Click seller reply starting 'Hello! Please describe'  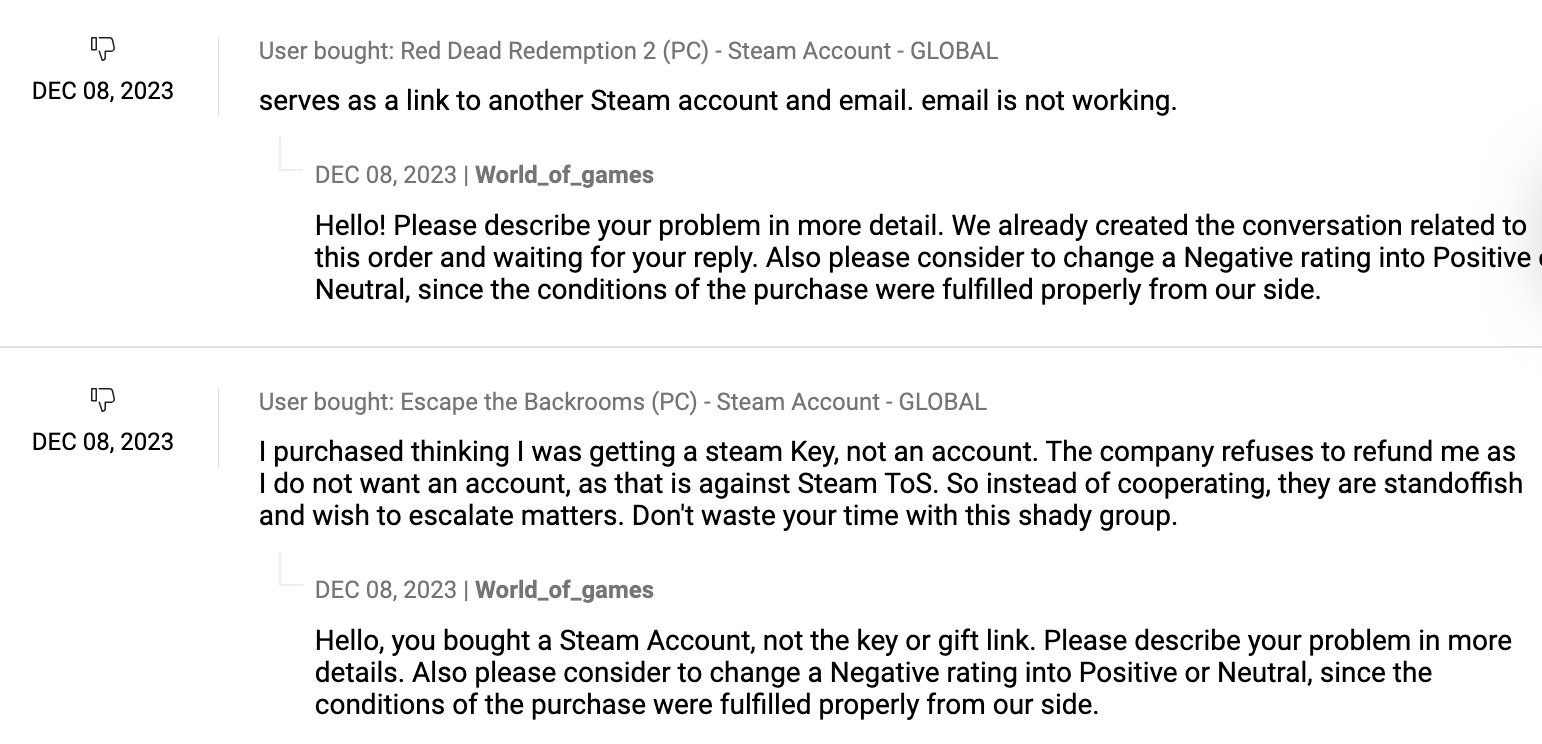(x=920, y=257)
